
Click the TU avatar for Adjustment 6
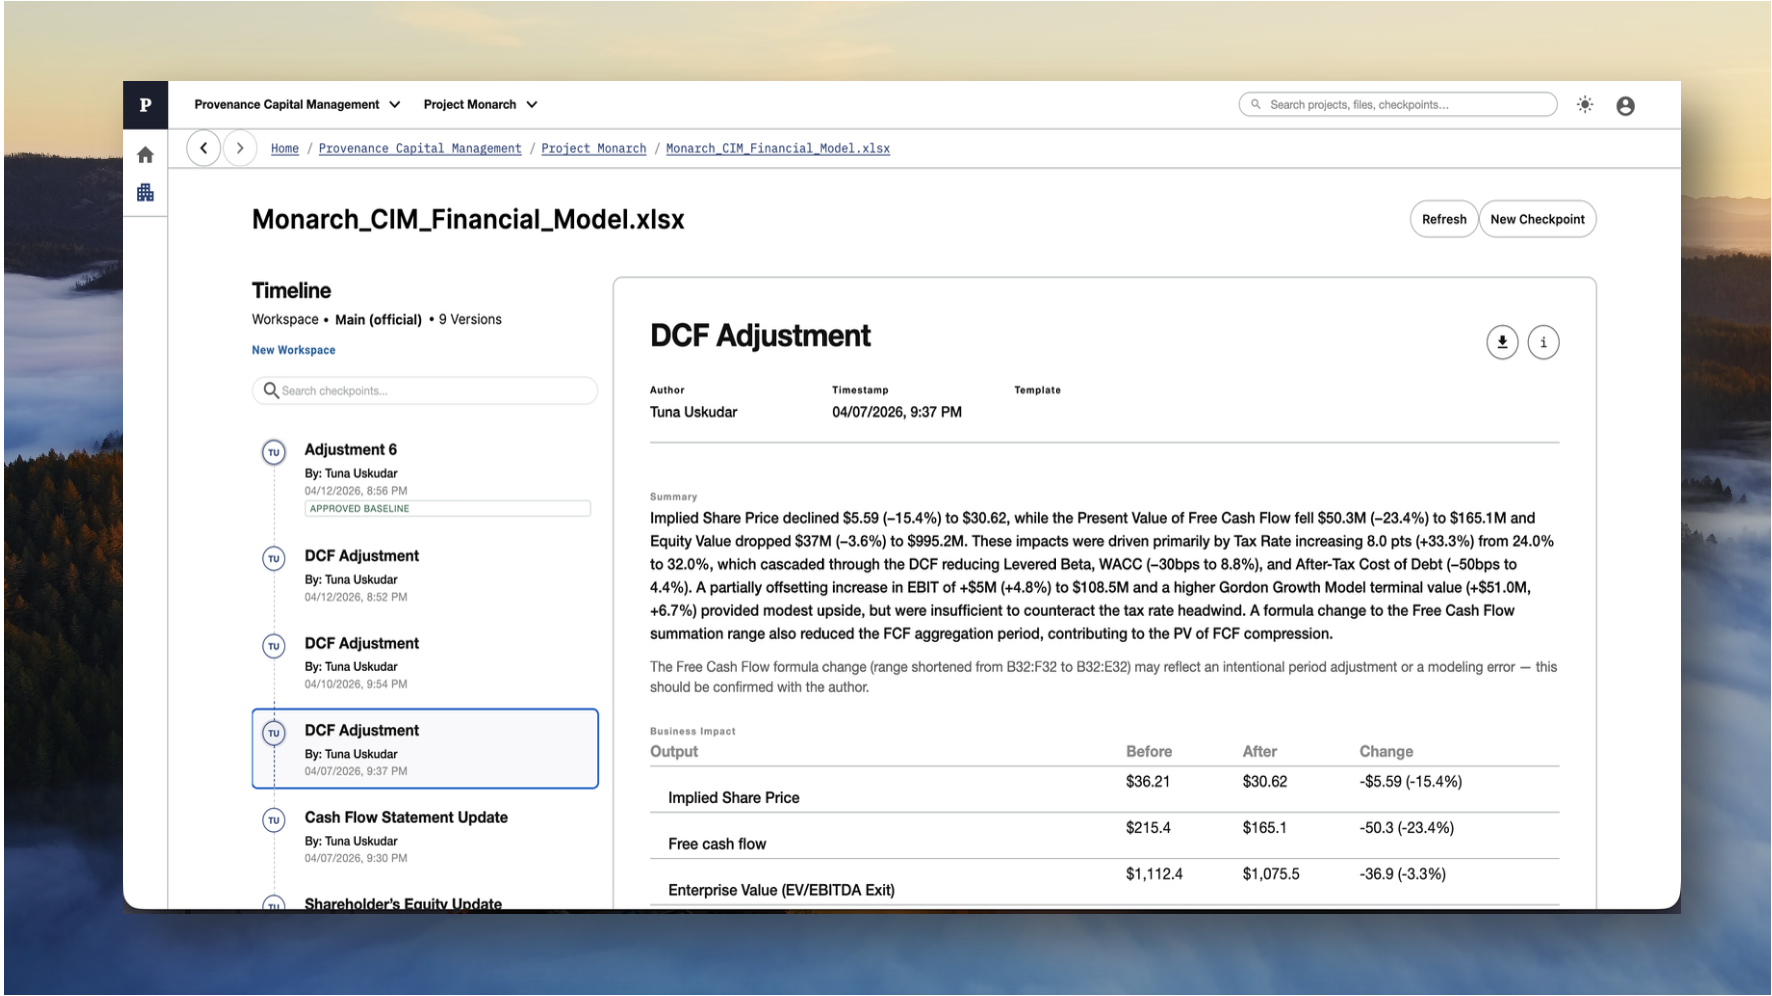coord(274,452)
